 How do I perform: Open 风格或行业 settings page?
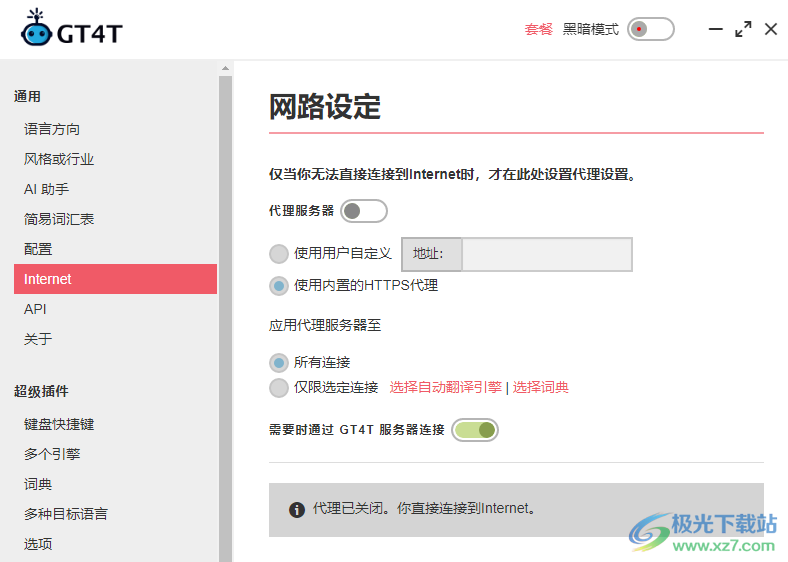59,159
